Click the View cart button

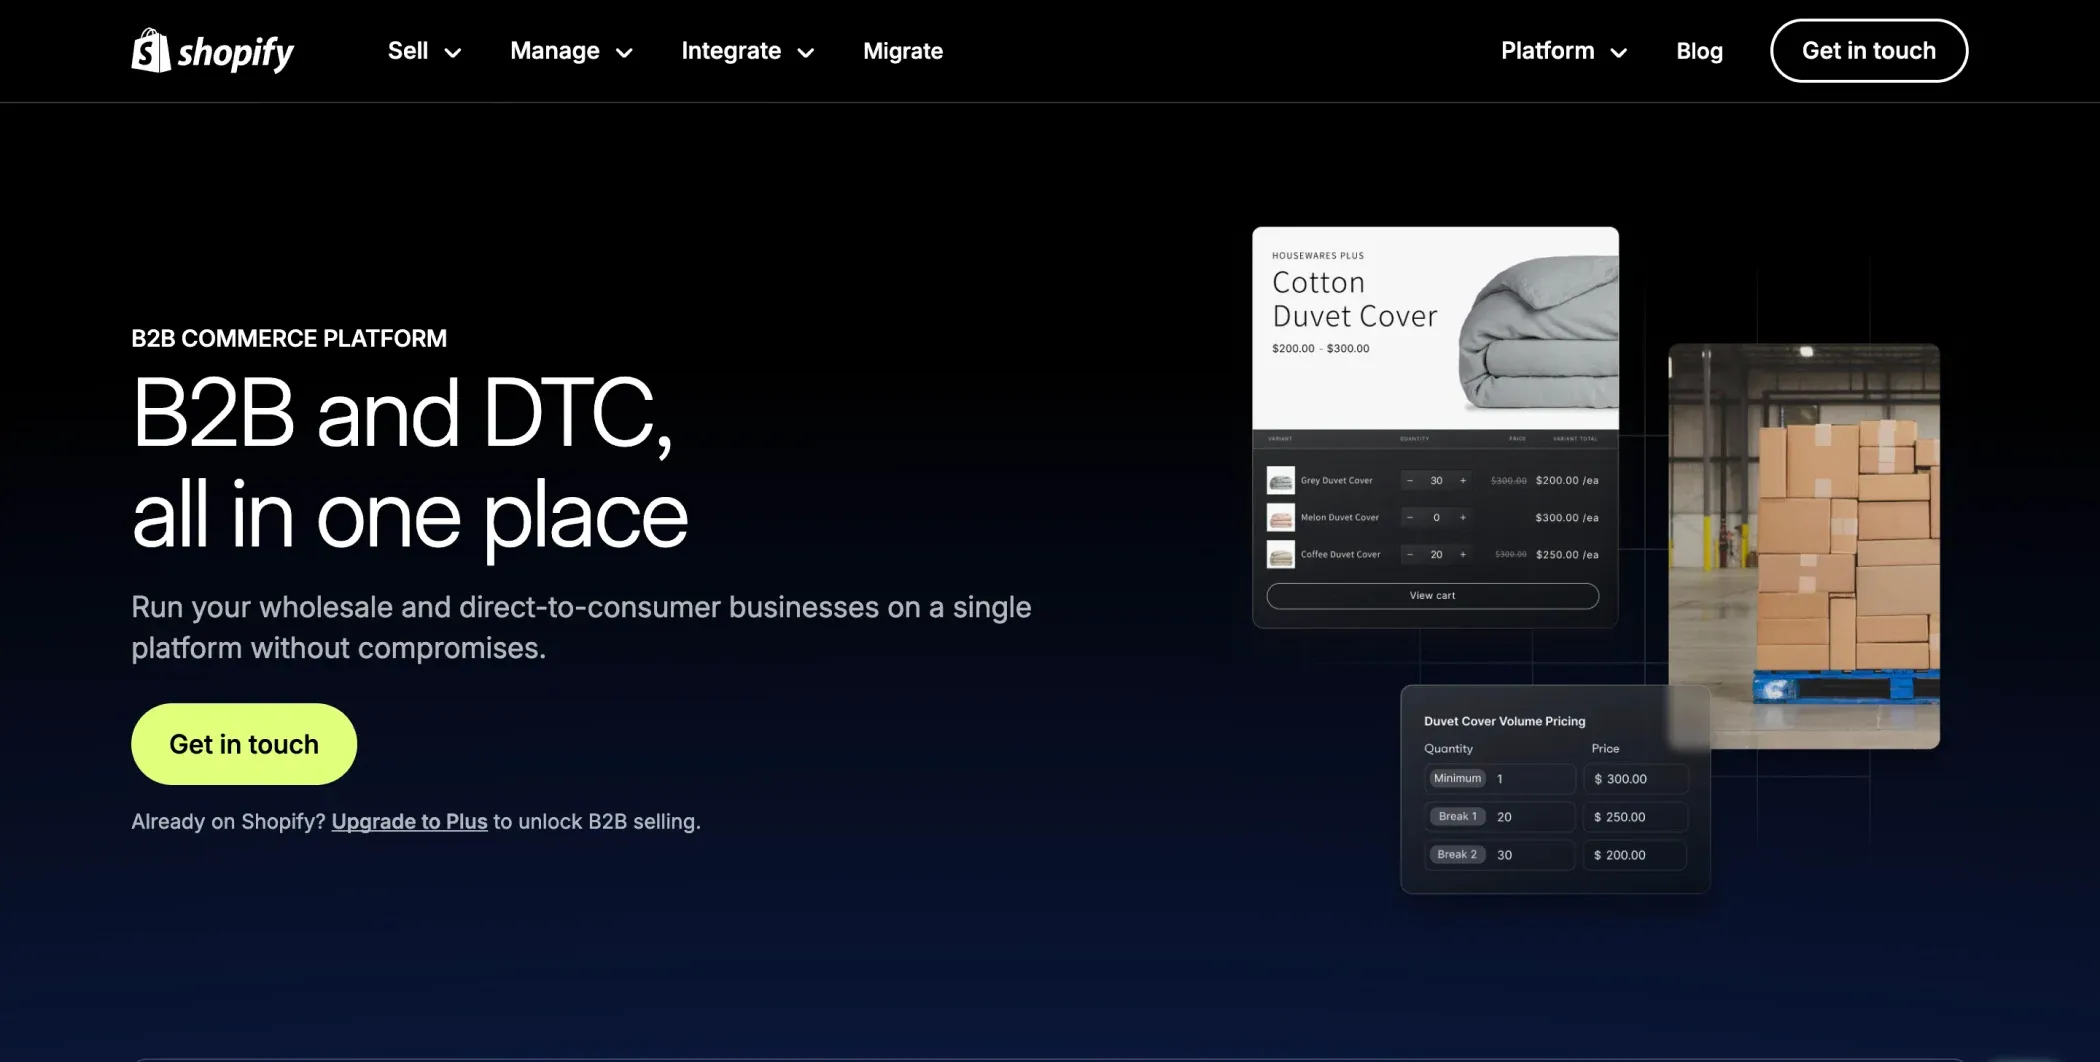1432,596
